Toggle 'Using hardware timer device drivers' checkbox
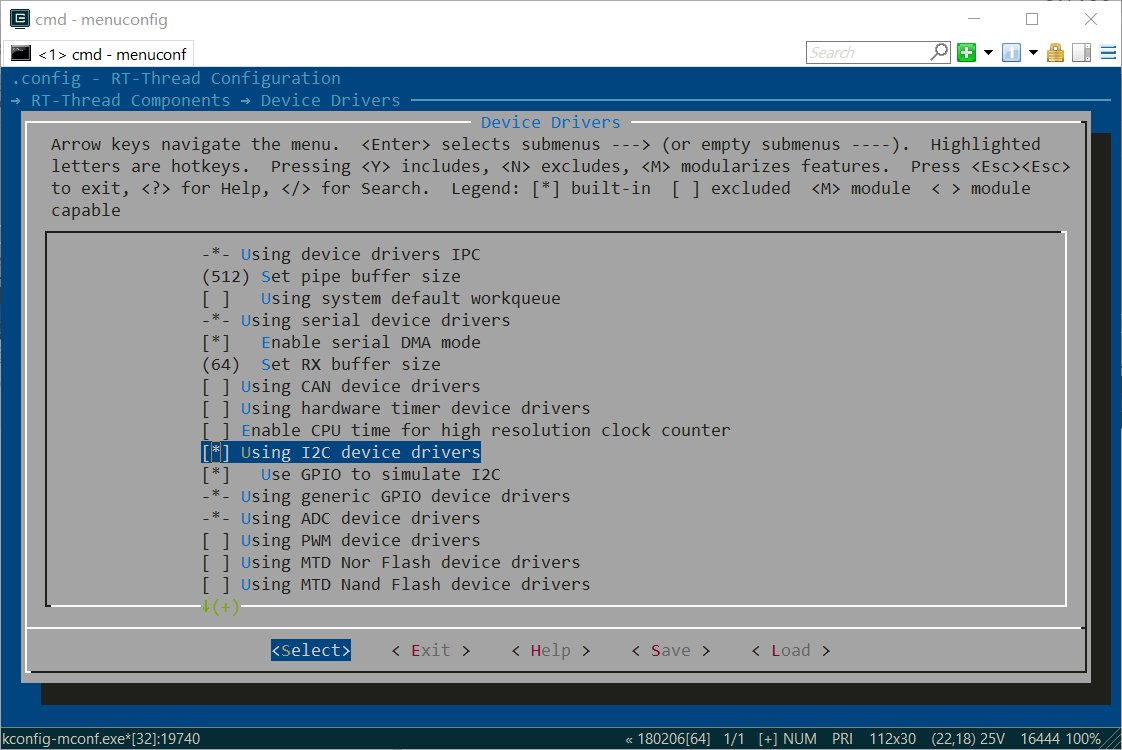 (x=216, y=409)
